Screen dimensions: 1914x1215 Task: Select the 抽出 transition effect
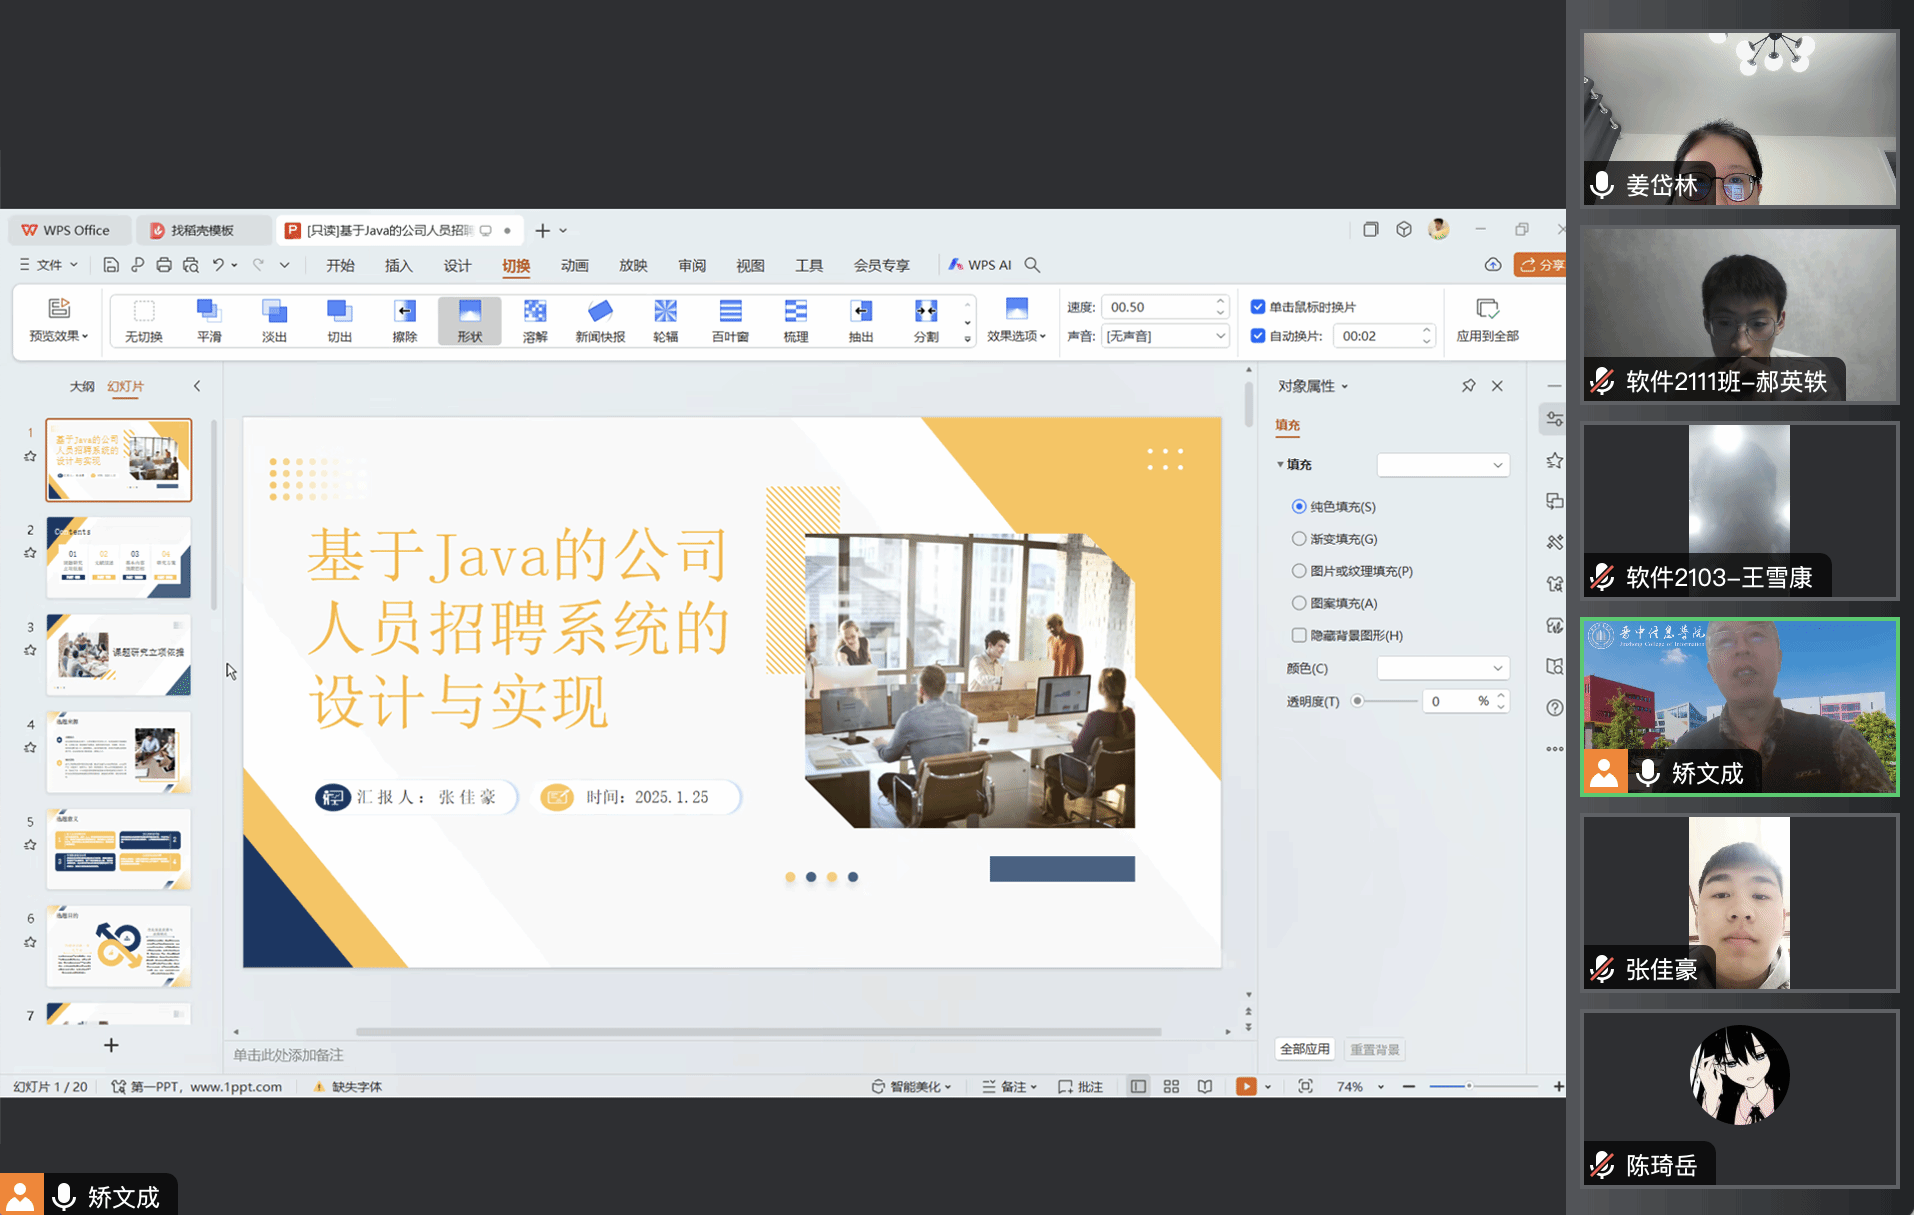point(861,321)
